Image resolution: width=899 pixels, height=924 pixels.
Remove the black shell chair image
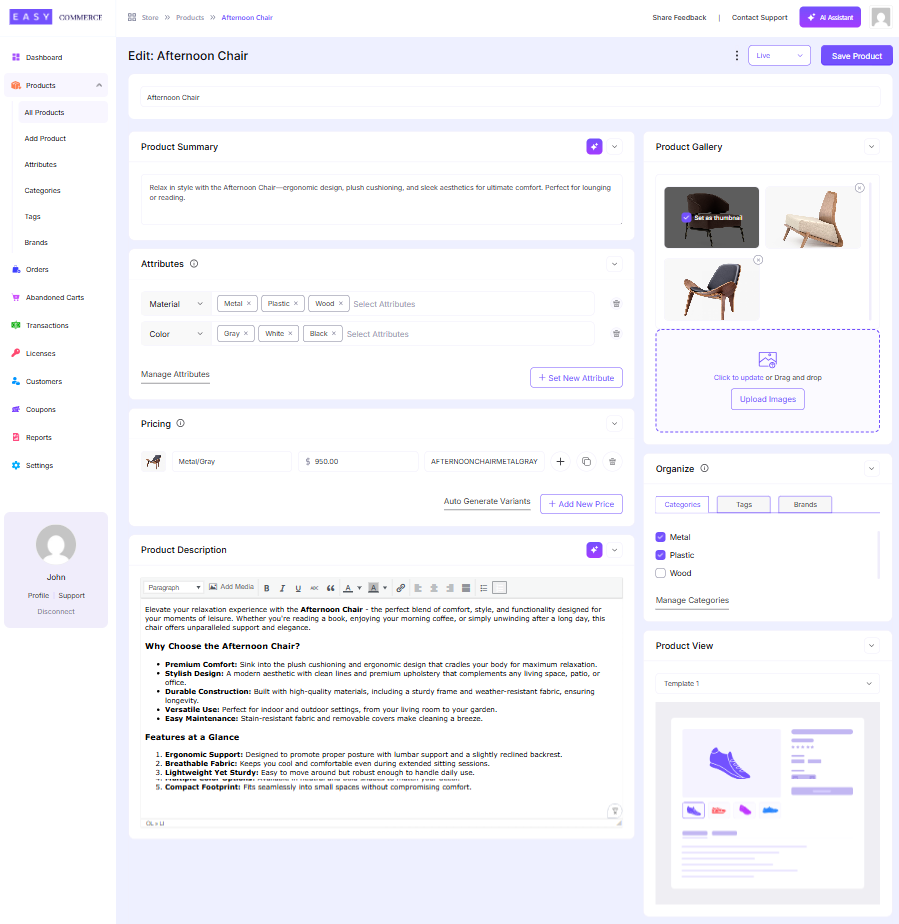(x=758, y=260)
